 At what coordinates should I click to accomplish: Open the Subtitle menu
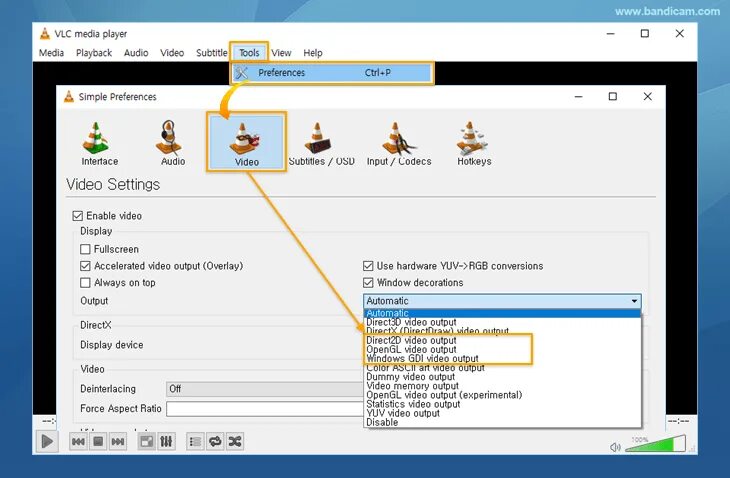coord(211,53)
